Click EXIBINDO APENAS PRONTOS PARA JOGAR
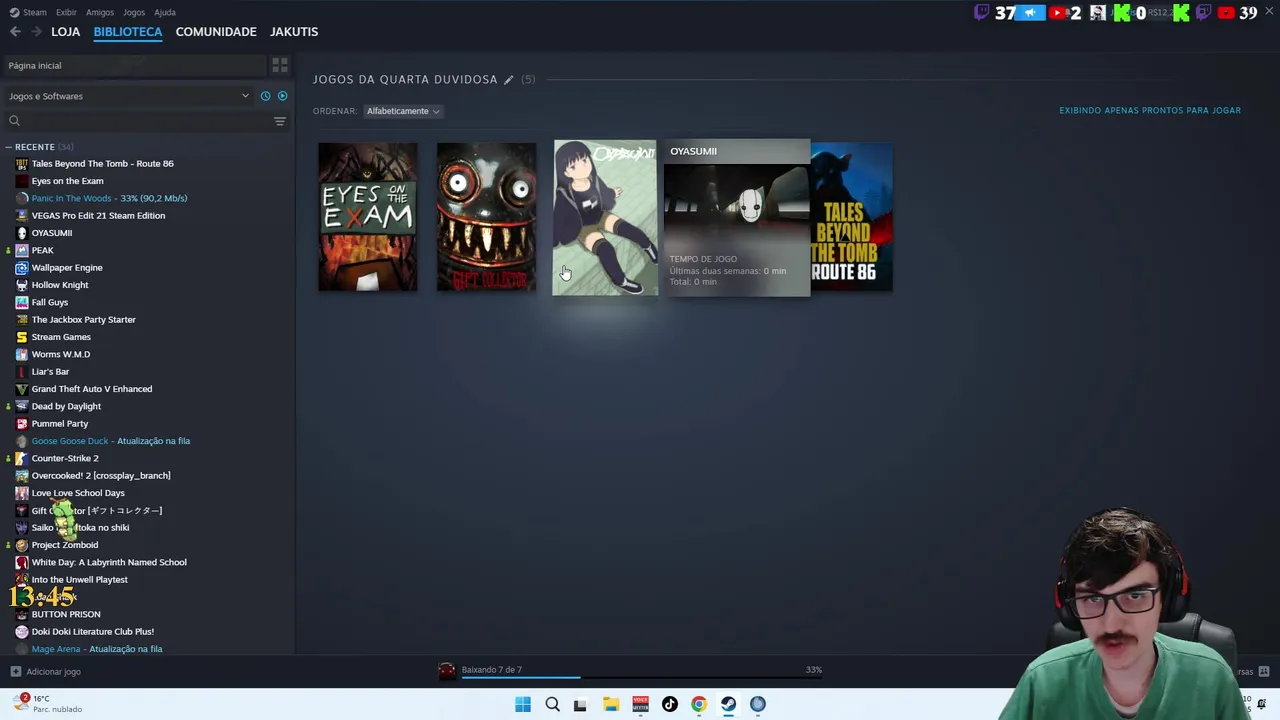Screen dimensions: 1280x720 (x=1150, y=110)
